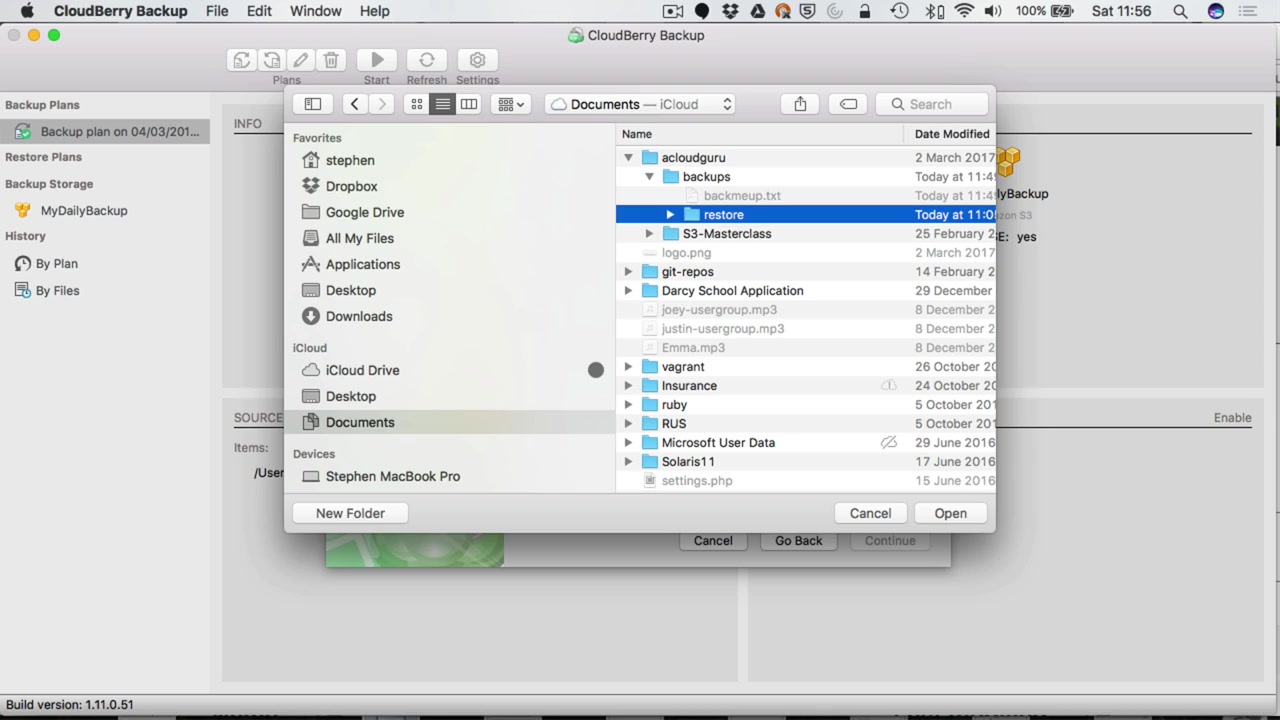Switch file dialog to icon view
Screen dimensions: 1280x720
(417, 104)
